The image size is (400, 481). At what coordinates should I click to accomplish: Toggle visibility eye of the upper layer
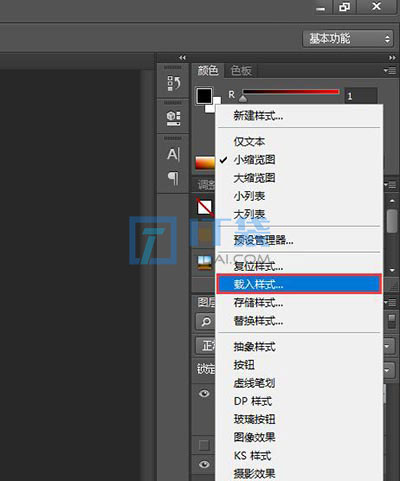point(204,394)
